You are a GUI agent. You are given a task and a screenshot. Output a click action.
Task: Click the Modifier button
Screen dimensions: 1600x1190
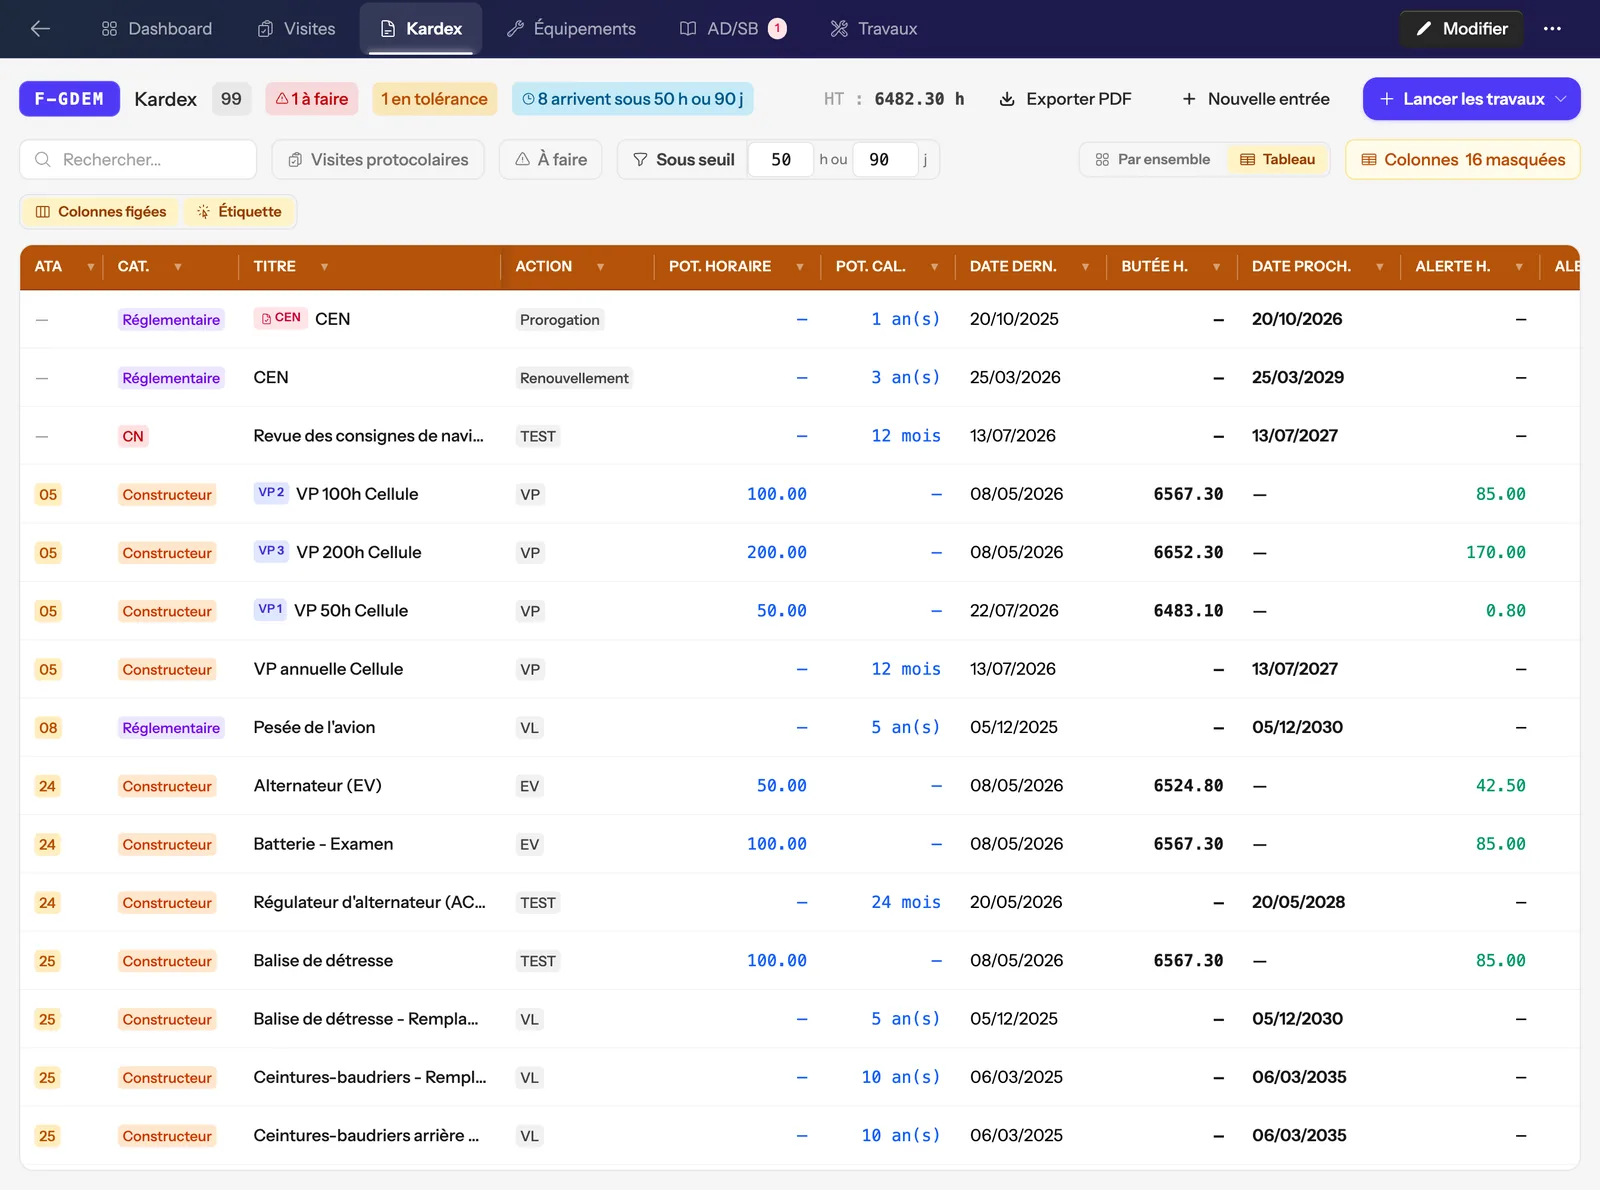tap(1461, 29)
